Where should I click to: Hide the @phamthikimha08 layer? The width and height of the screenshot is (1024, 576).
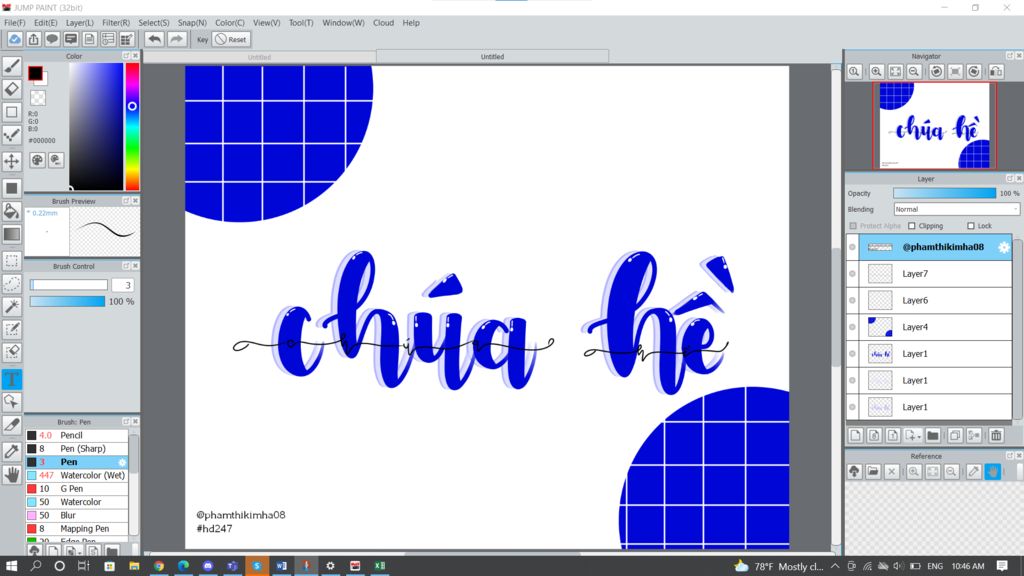click(x=852, y=248)
